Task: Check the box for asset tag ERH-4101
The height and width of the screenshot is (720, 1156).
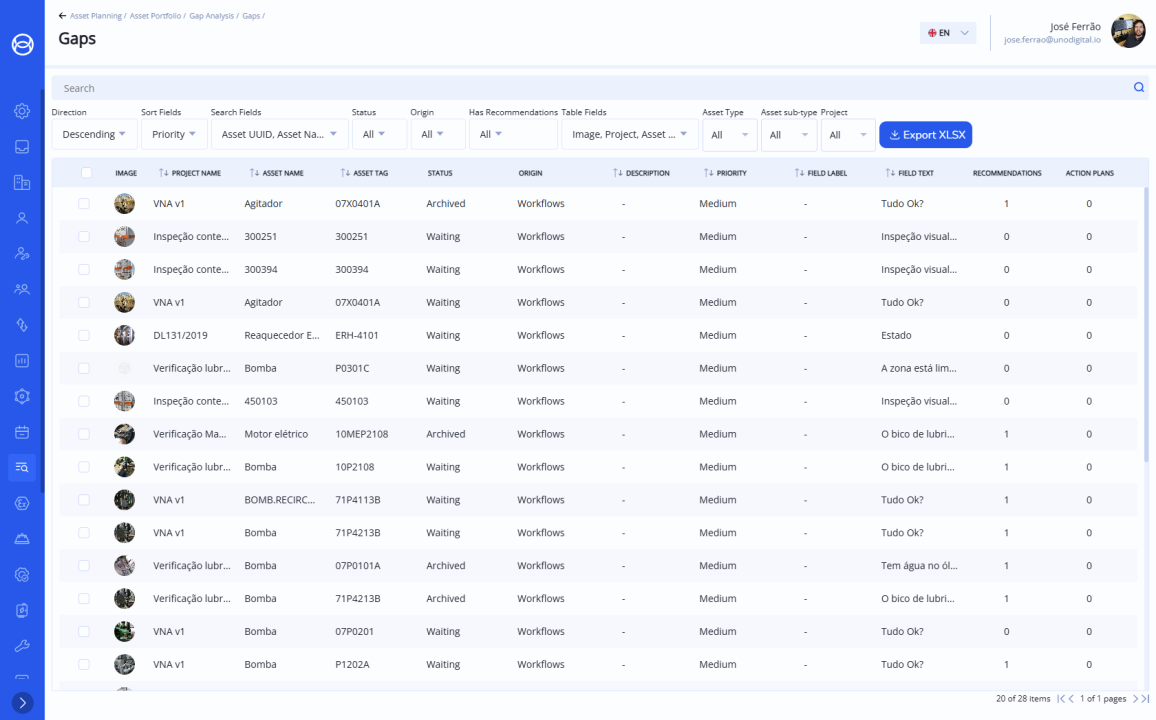Action: 84,335
